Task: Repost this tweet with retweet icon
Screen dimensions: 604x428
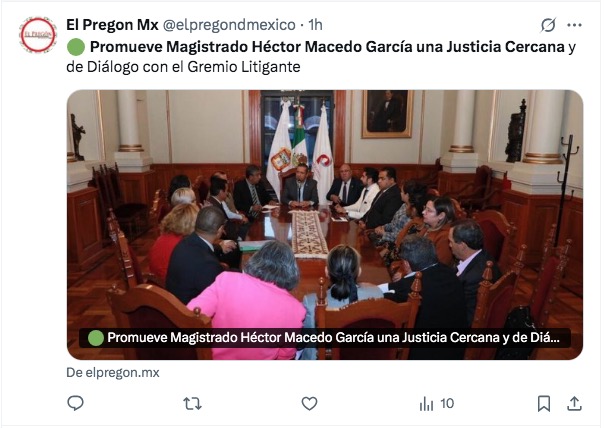Action: (x=192, y=404)
